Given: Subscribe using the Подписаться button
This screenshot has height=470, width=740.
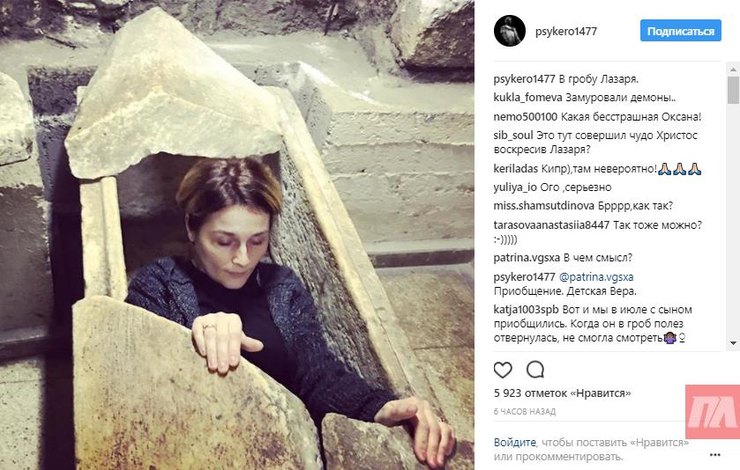Looking at the screenshot, I should point(681,31).
